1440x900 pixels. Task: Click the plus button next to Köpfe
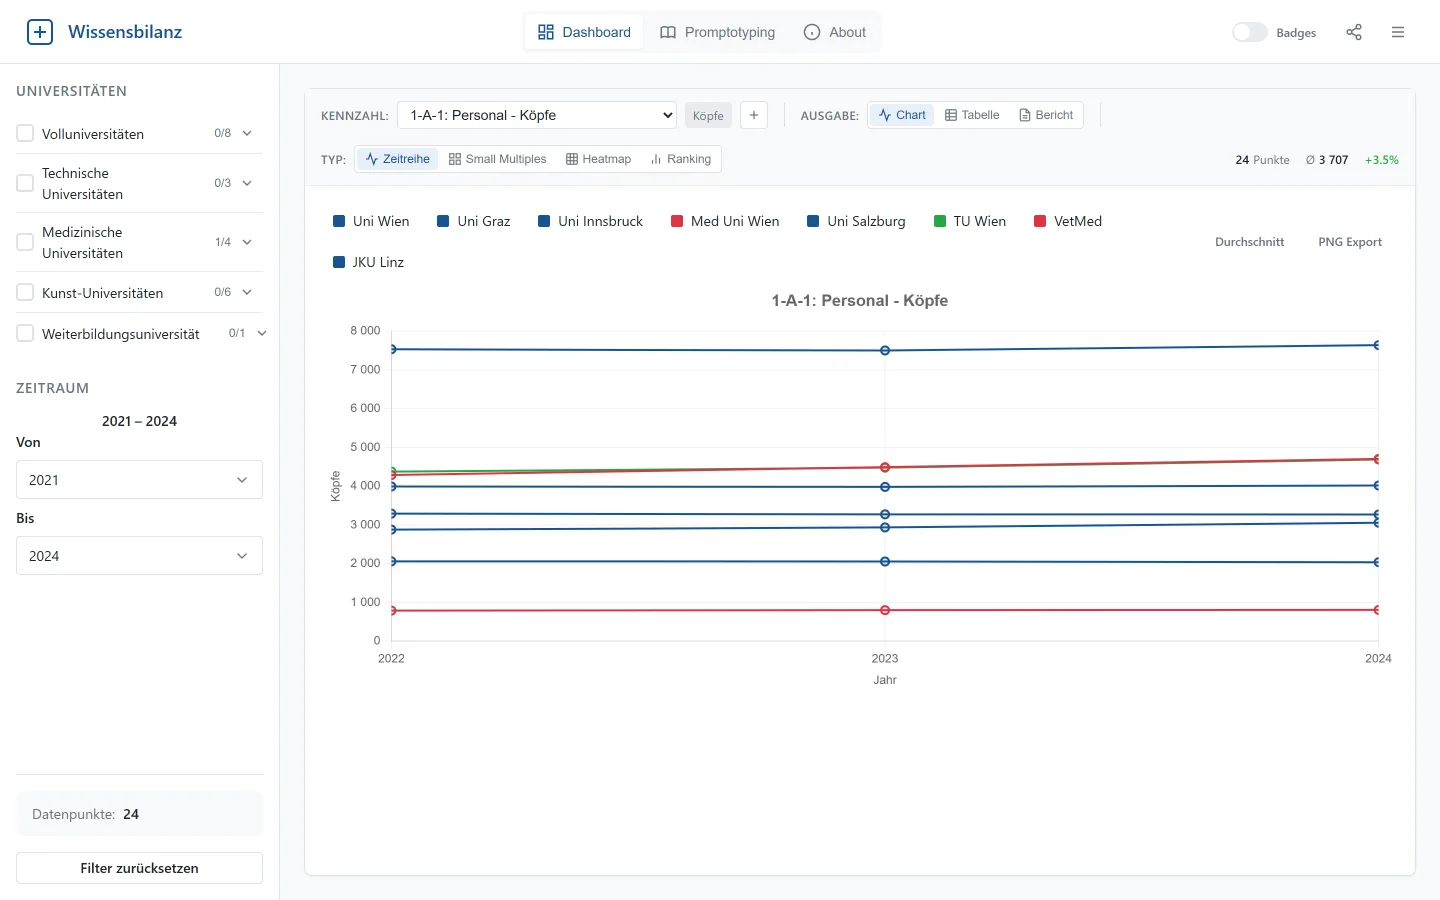point(754,115)
